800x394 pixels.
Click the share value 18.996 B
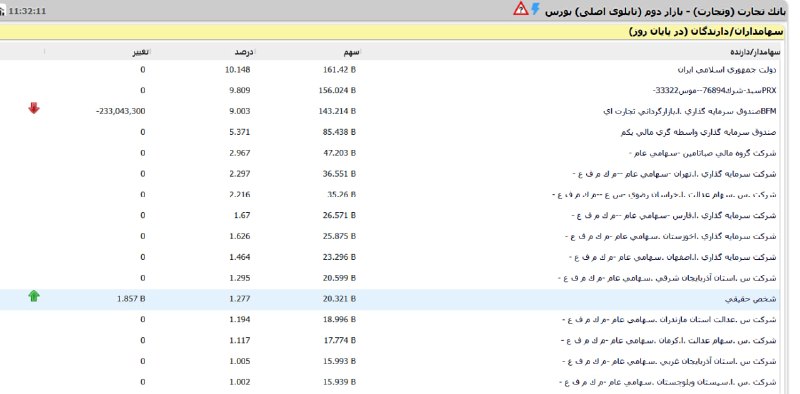[339, 320]
